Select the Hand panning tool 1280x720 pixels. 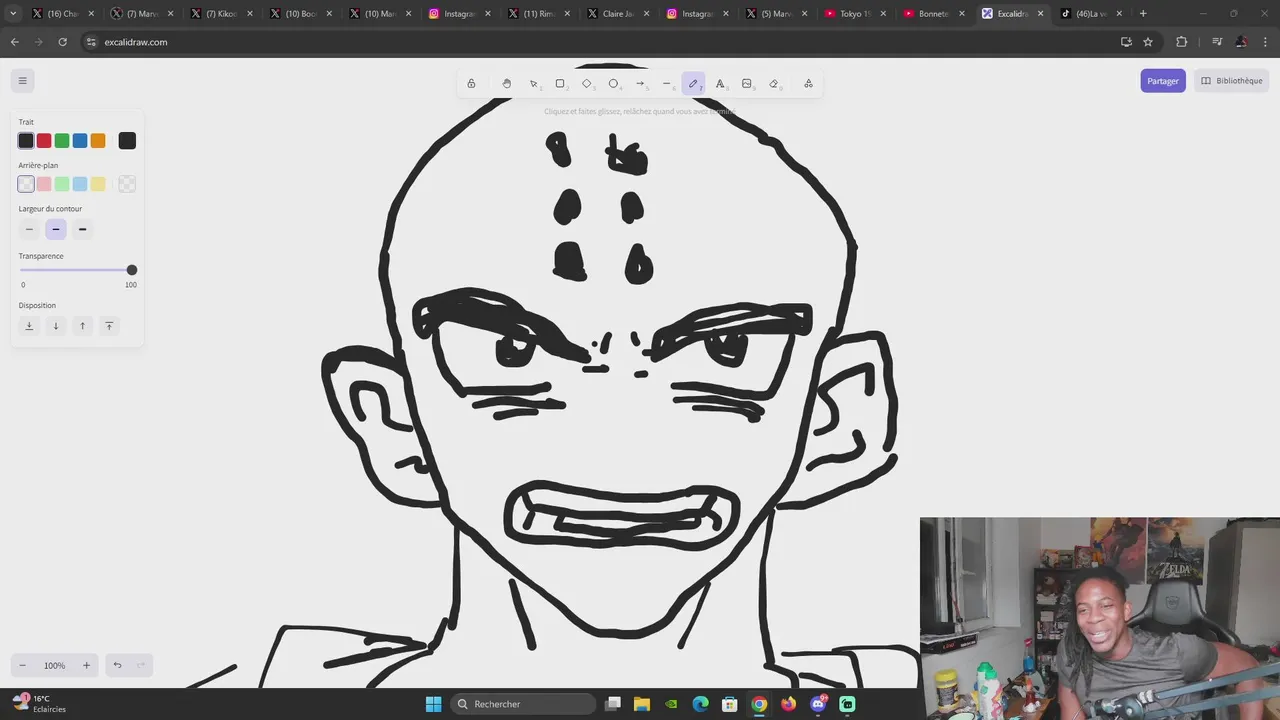click(x=507, y=83)
